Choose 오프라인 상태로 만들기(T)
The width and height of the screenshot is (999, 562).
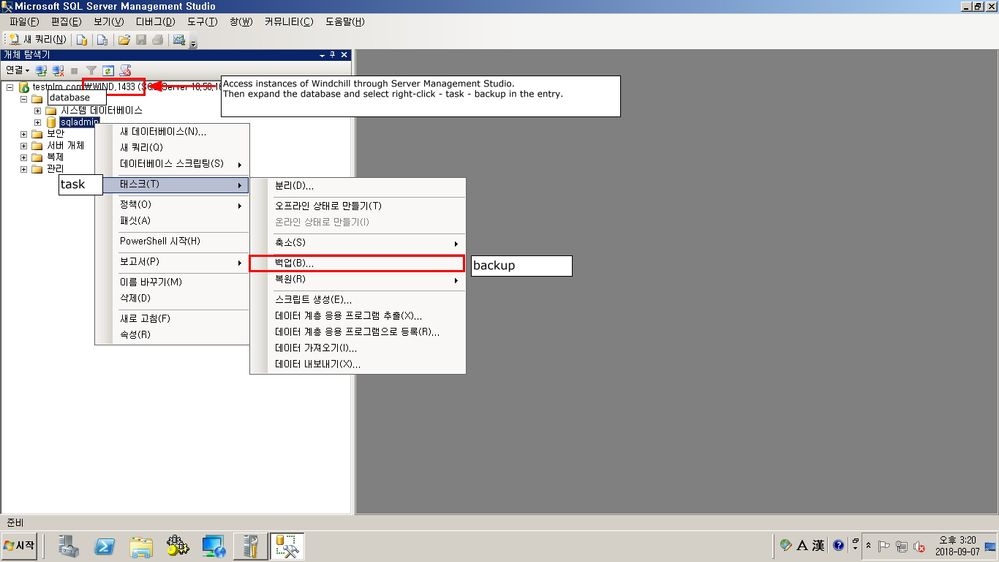tap(357, 206)
